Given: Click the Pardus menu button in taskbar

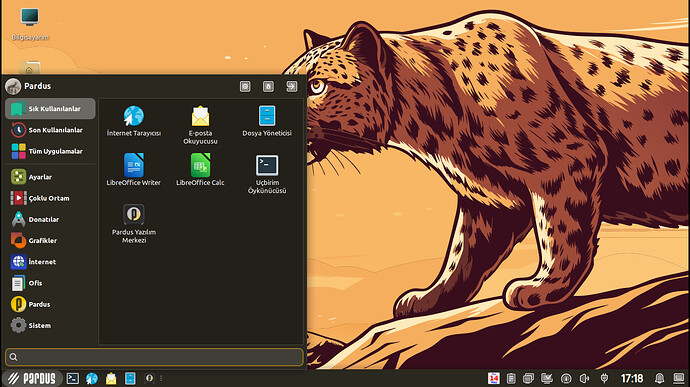Looking at the screenshot, I should [32, 378].
